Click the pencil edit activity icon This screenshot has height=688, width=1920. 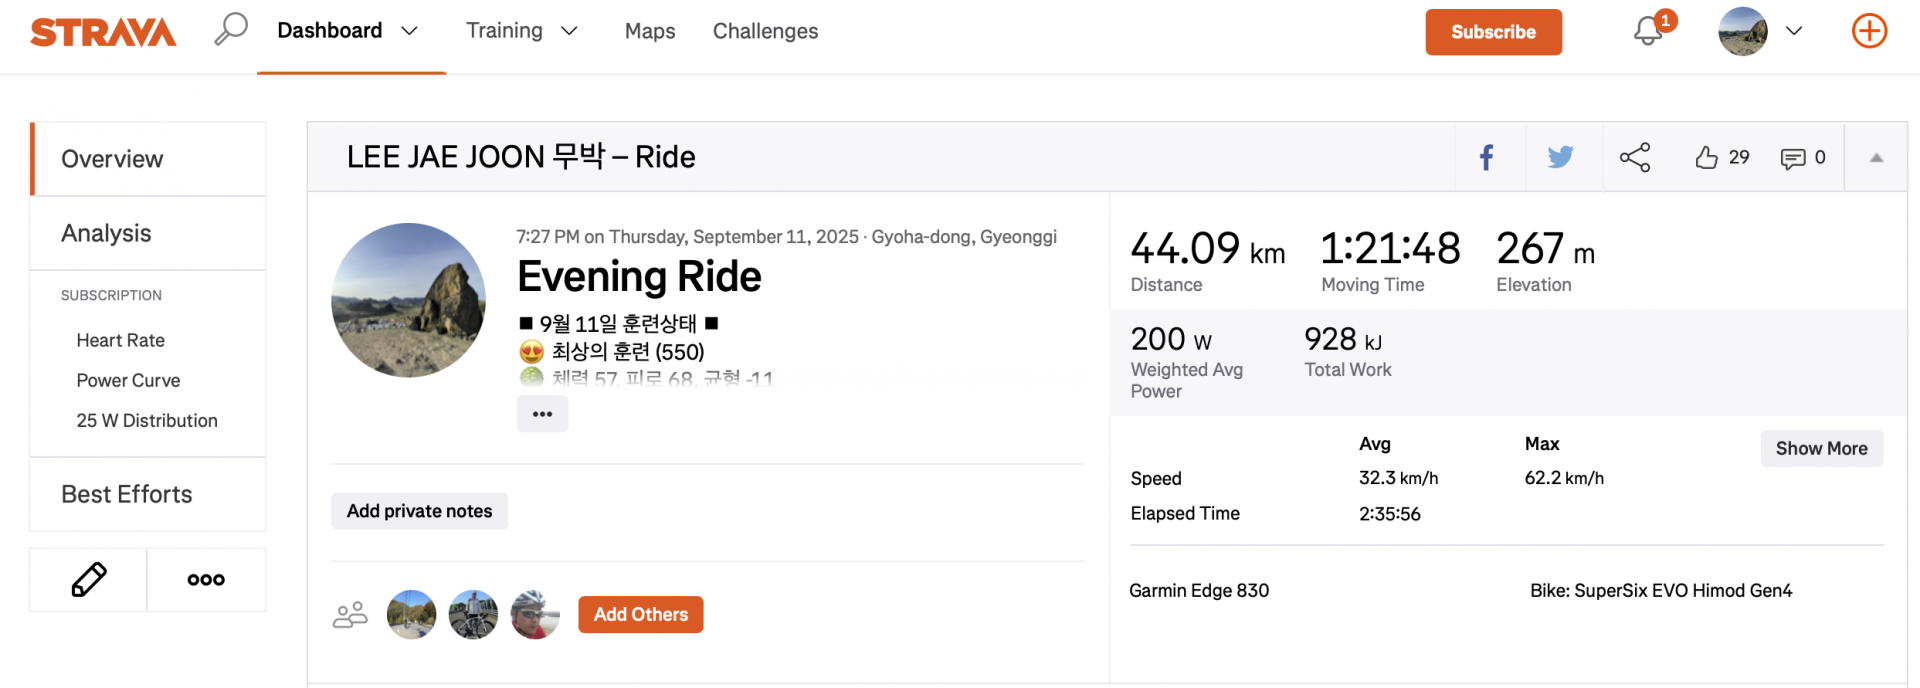click(x=89, y=579)
